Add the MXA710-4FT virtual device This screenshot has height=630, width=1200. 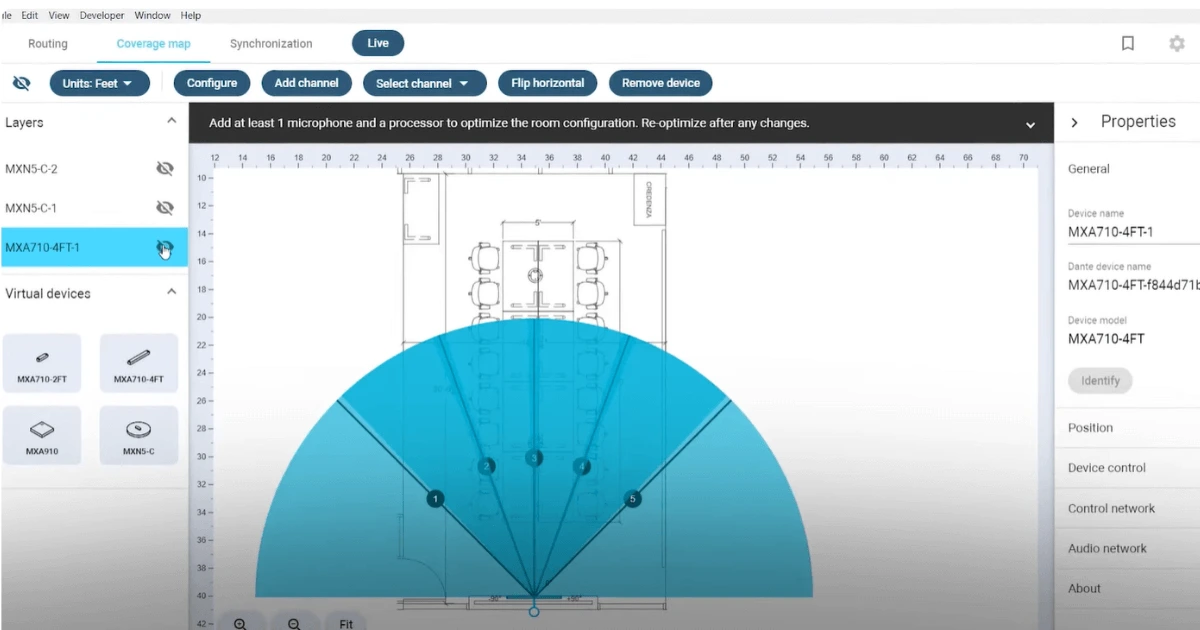tap(139, 363)
